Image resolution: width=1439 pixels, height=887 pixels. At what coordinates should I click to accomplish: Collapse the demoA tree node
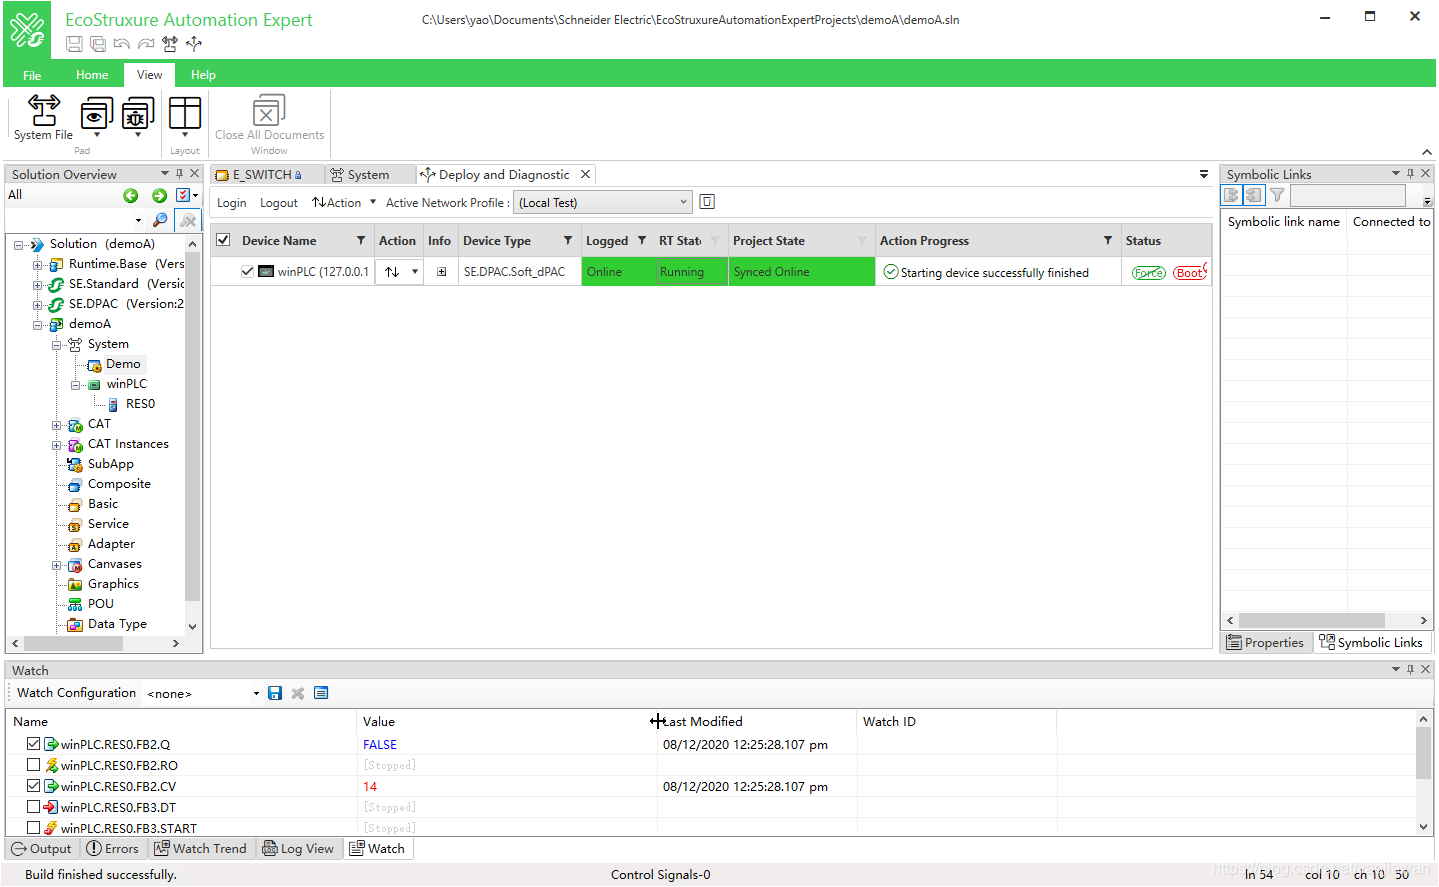coord(38,325)
